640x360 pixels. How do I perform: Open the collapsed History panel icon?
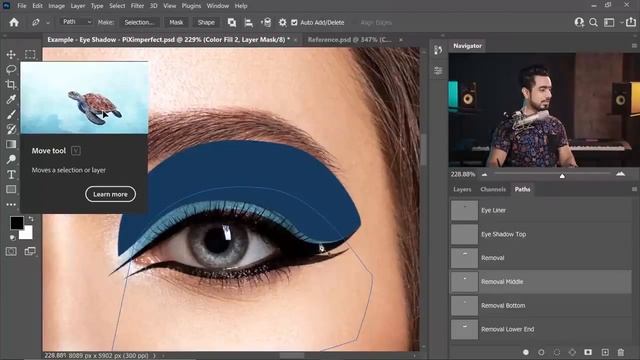click(438, 50)
